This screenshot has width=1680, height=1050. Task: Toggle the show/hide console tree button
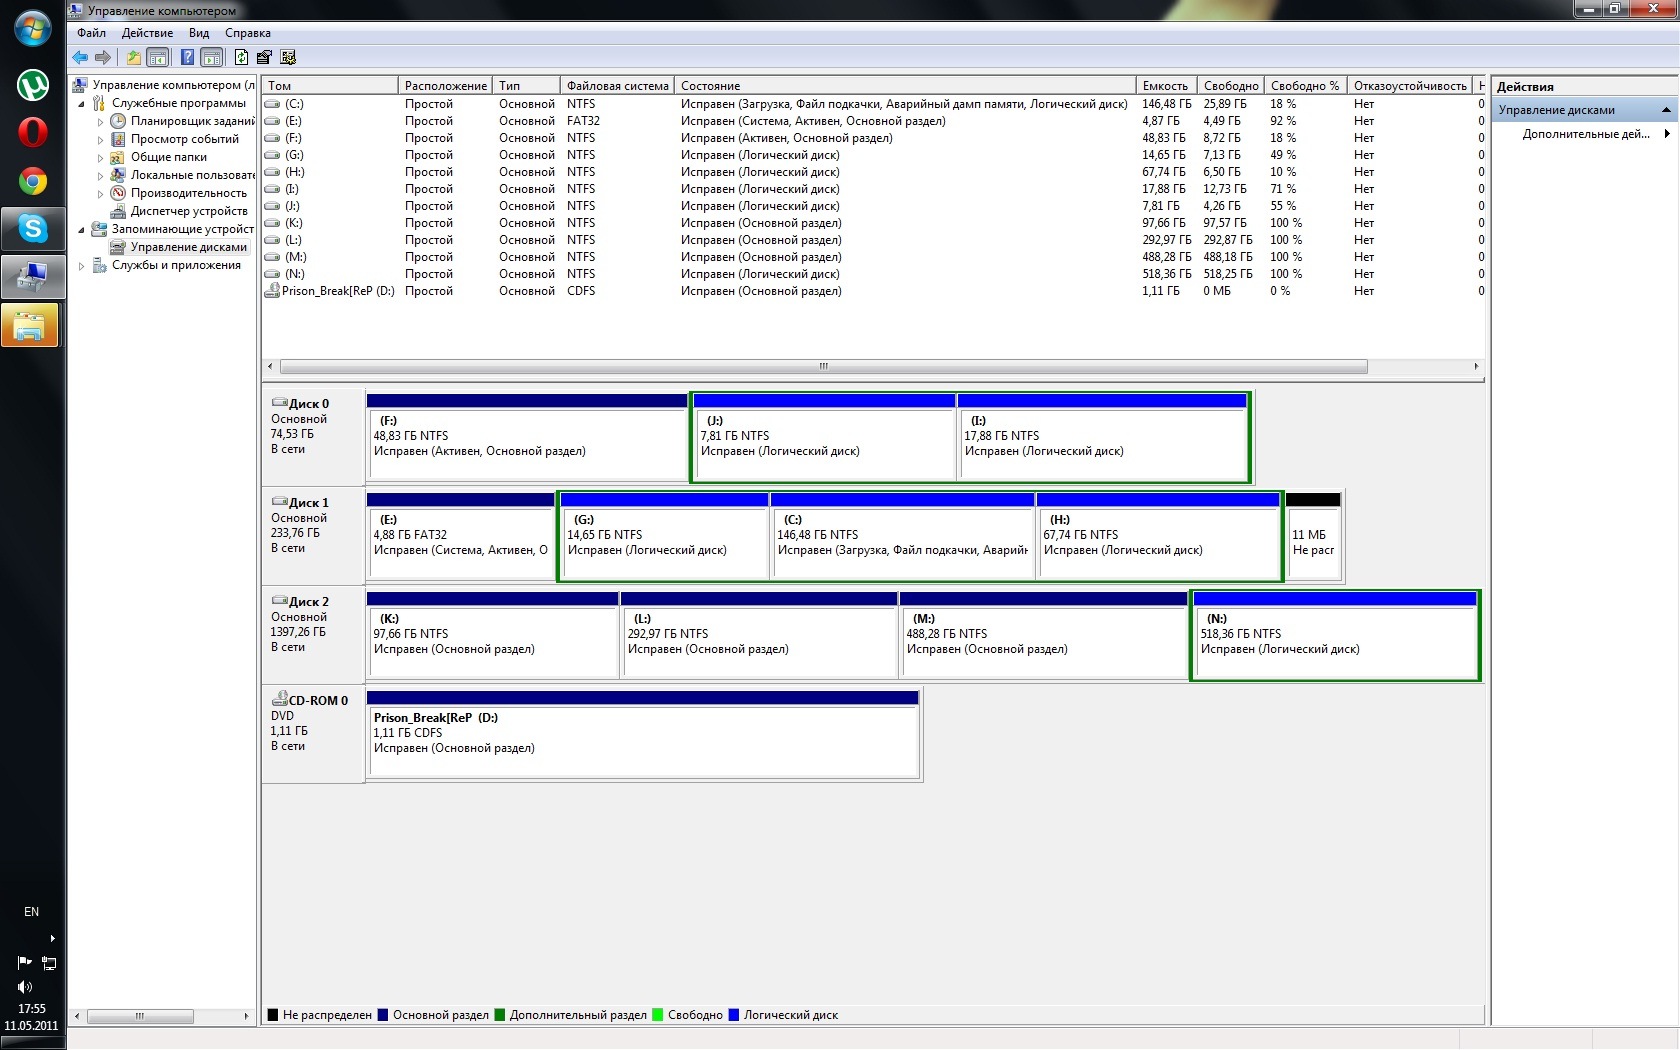pyautogui.click(x=158, y=57)
